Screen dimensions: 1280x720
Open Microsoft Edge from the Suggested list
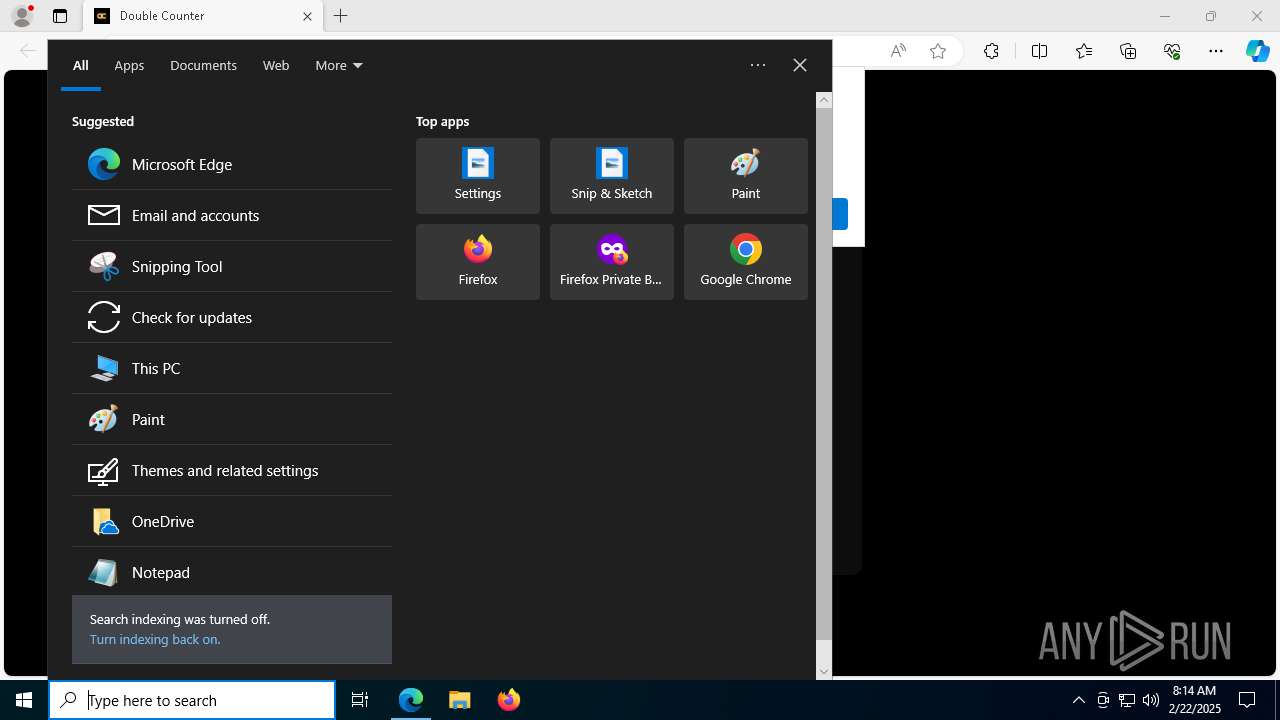pos(232,164)
